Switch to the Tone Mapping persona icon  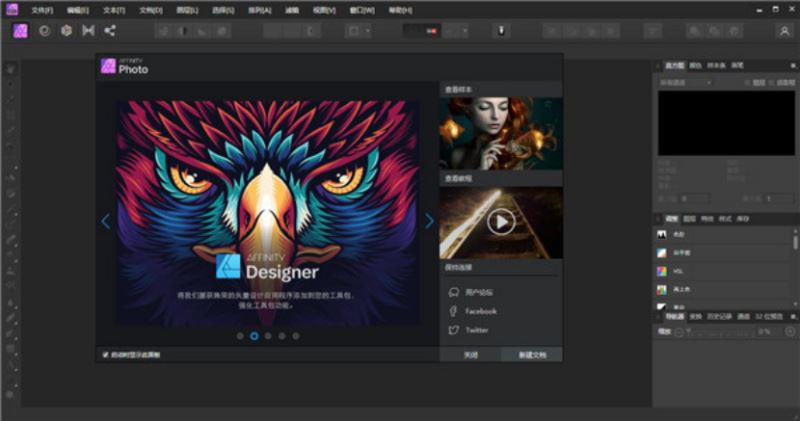[x=88, y=31]
